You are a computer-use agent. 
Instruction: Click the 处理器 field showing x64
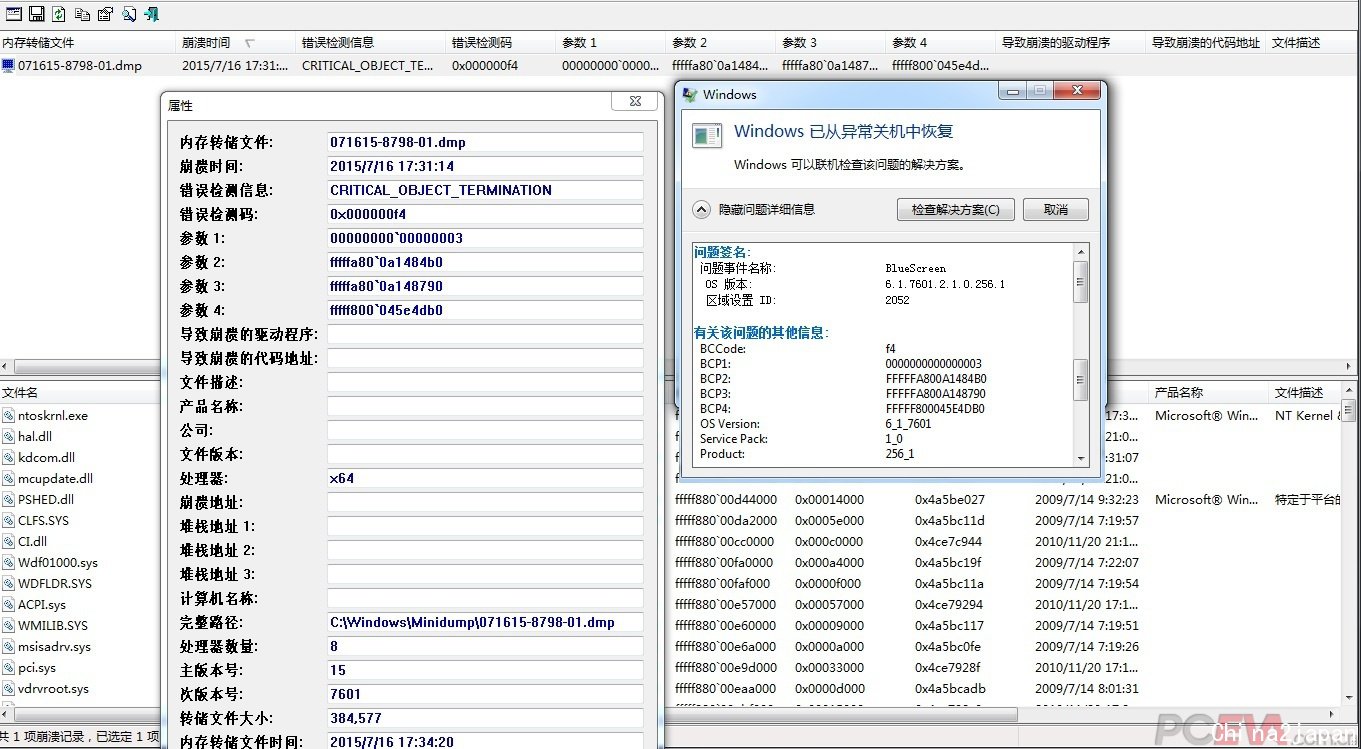[486, 478]
